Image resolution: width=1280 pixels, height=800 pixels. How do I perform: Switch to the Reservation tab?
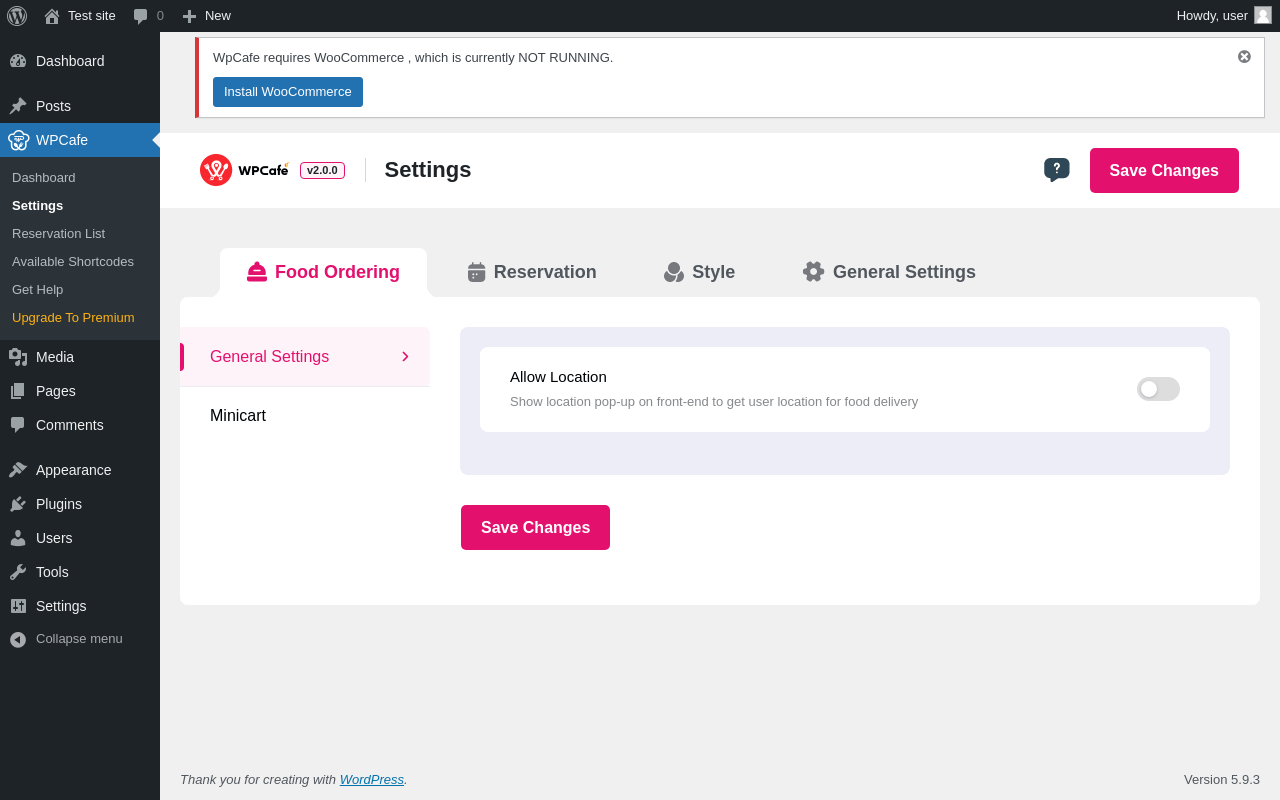pos(531,272)
